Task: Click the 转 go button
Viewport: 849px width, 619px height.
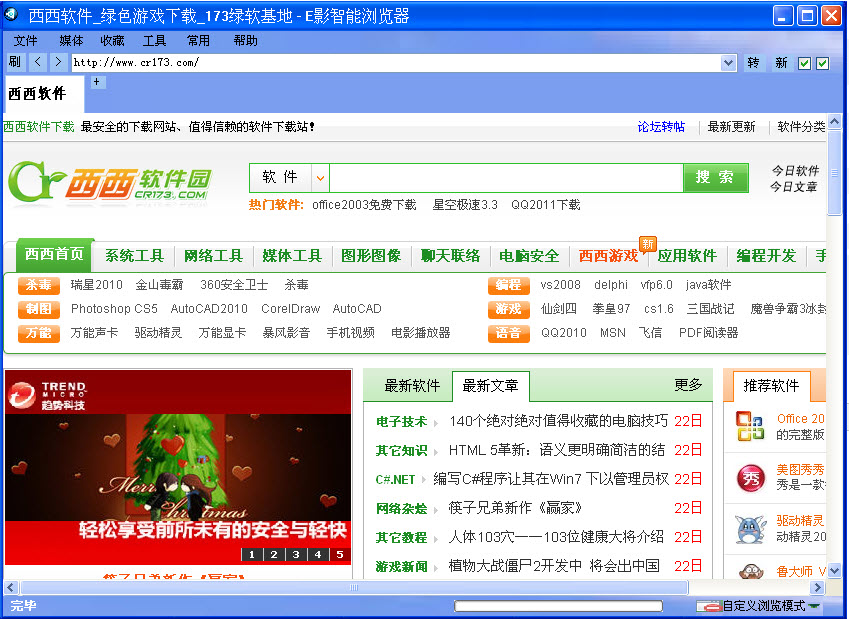Action: (753, 63)
